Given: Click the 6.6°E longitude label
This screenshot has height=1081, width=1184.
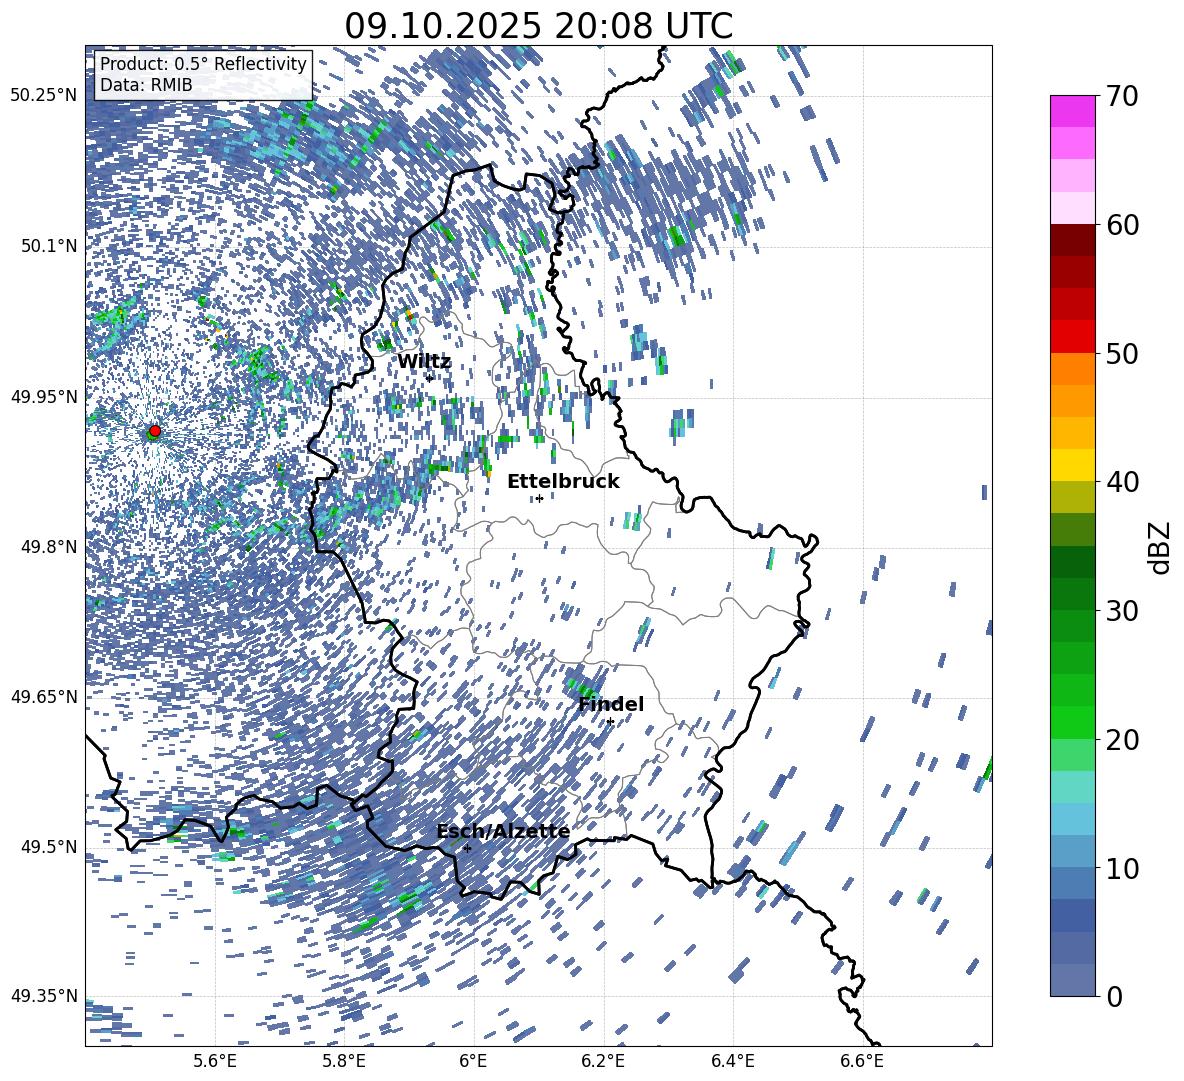Looking at the screenshot, I should point(862,1061).
